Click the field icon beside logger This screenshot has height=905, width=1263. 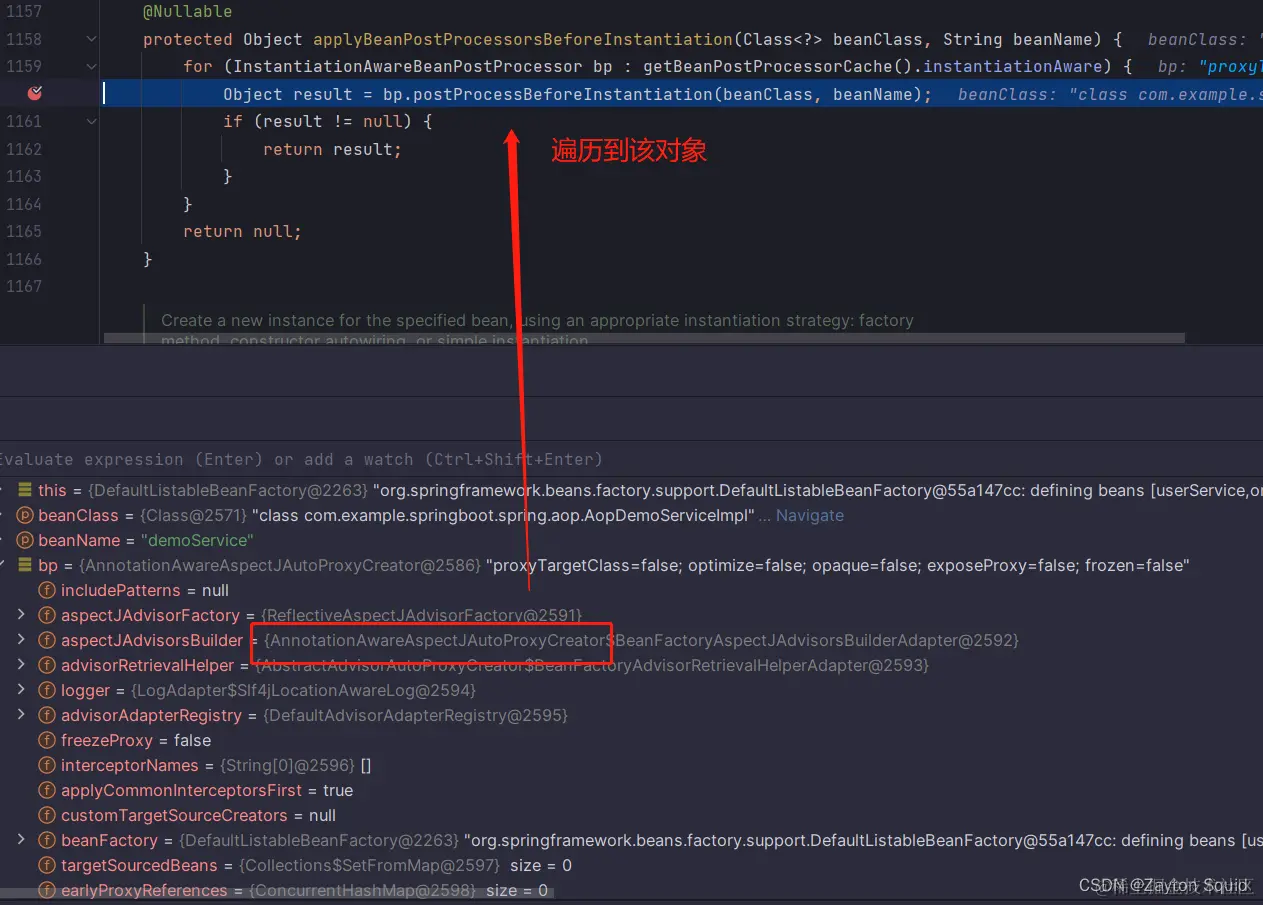coord(47,690)
